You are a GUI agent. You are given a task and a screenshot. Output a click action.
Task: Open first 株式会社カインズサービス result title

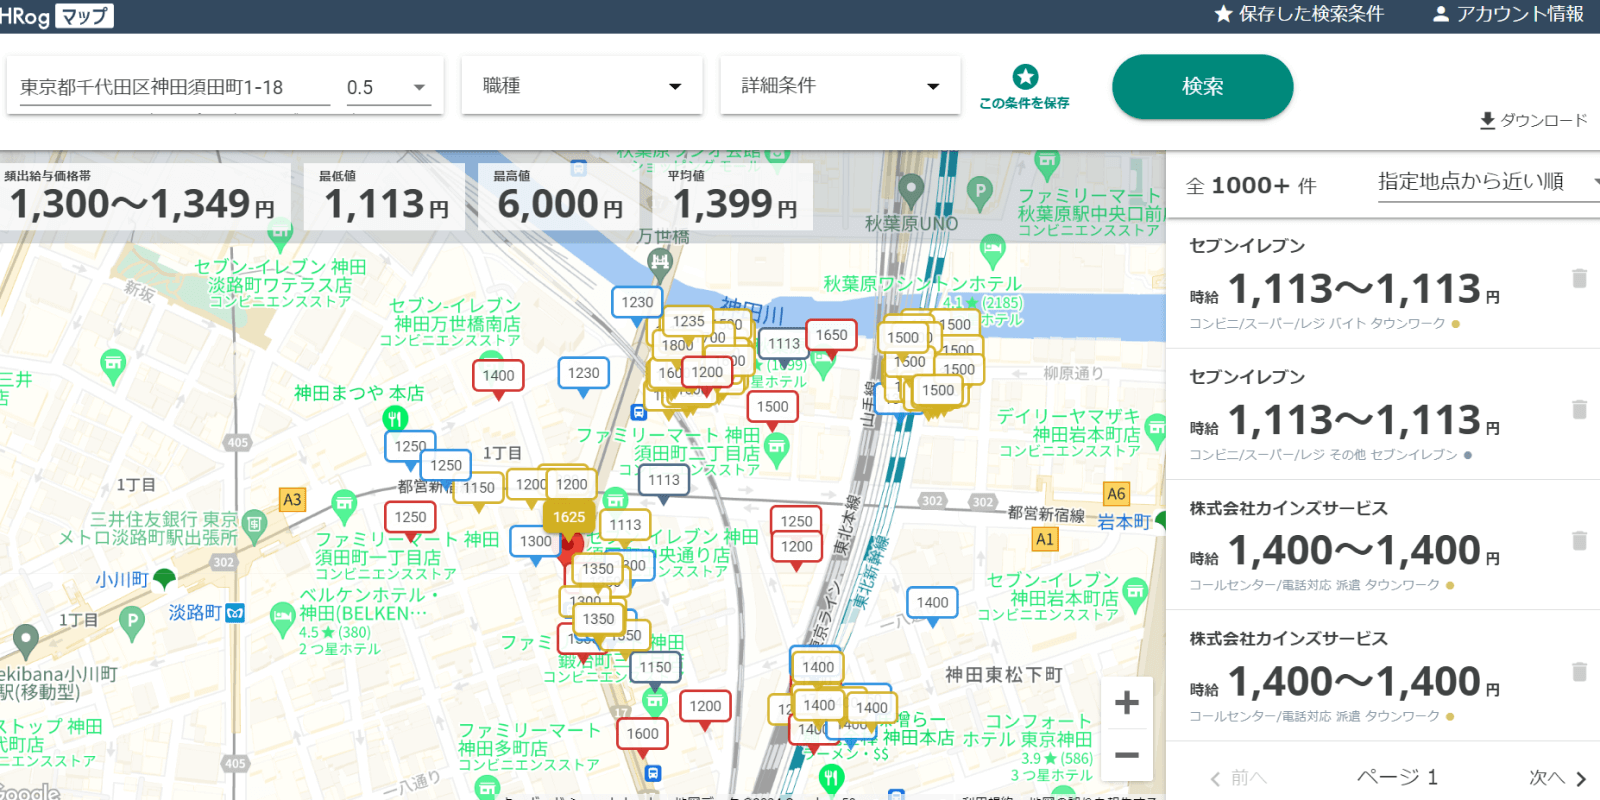pyautogui.click(x=1288, y=508)
